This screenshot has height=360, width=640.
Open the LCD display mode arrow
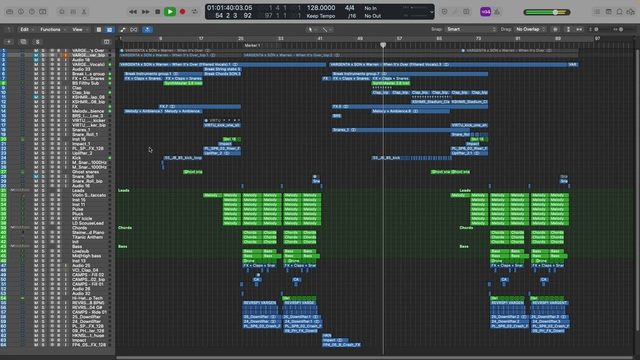coord(431,12)
